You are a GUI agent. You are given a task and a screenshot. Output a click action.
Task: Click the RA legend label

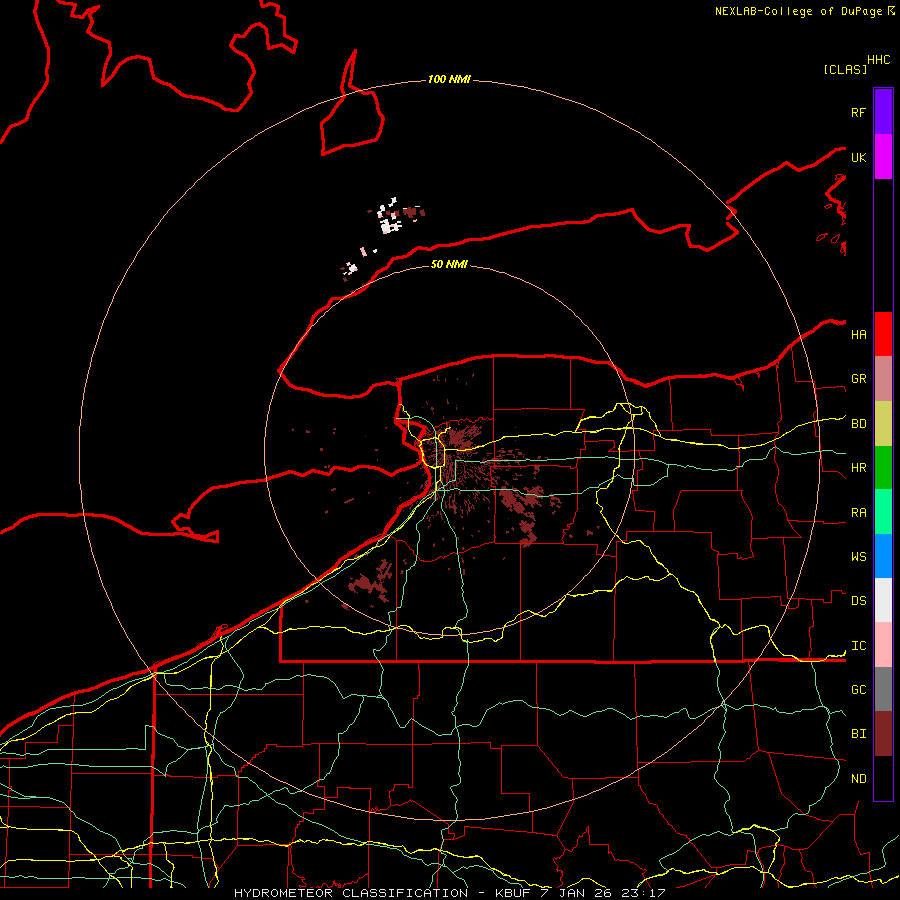858,513
